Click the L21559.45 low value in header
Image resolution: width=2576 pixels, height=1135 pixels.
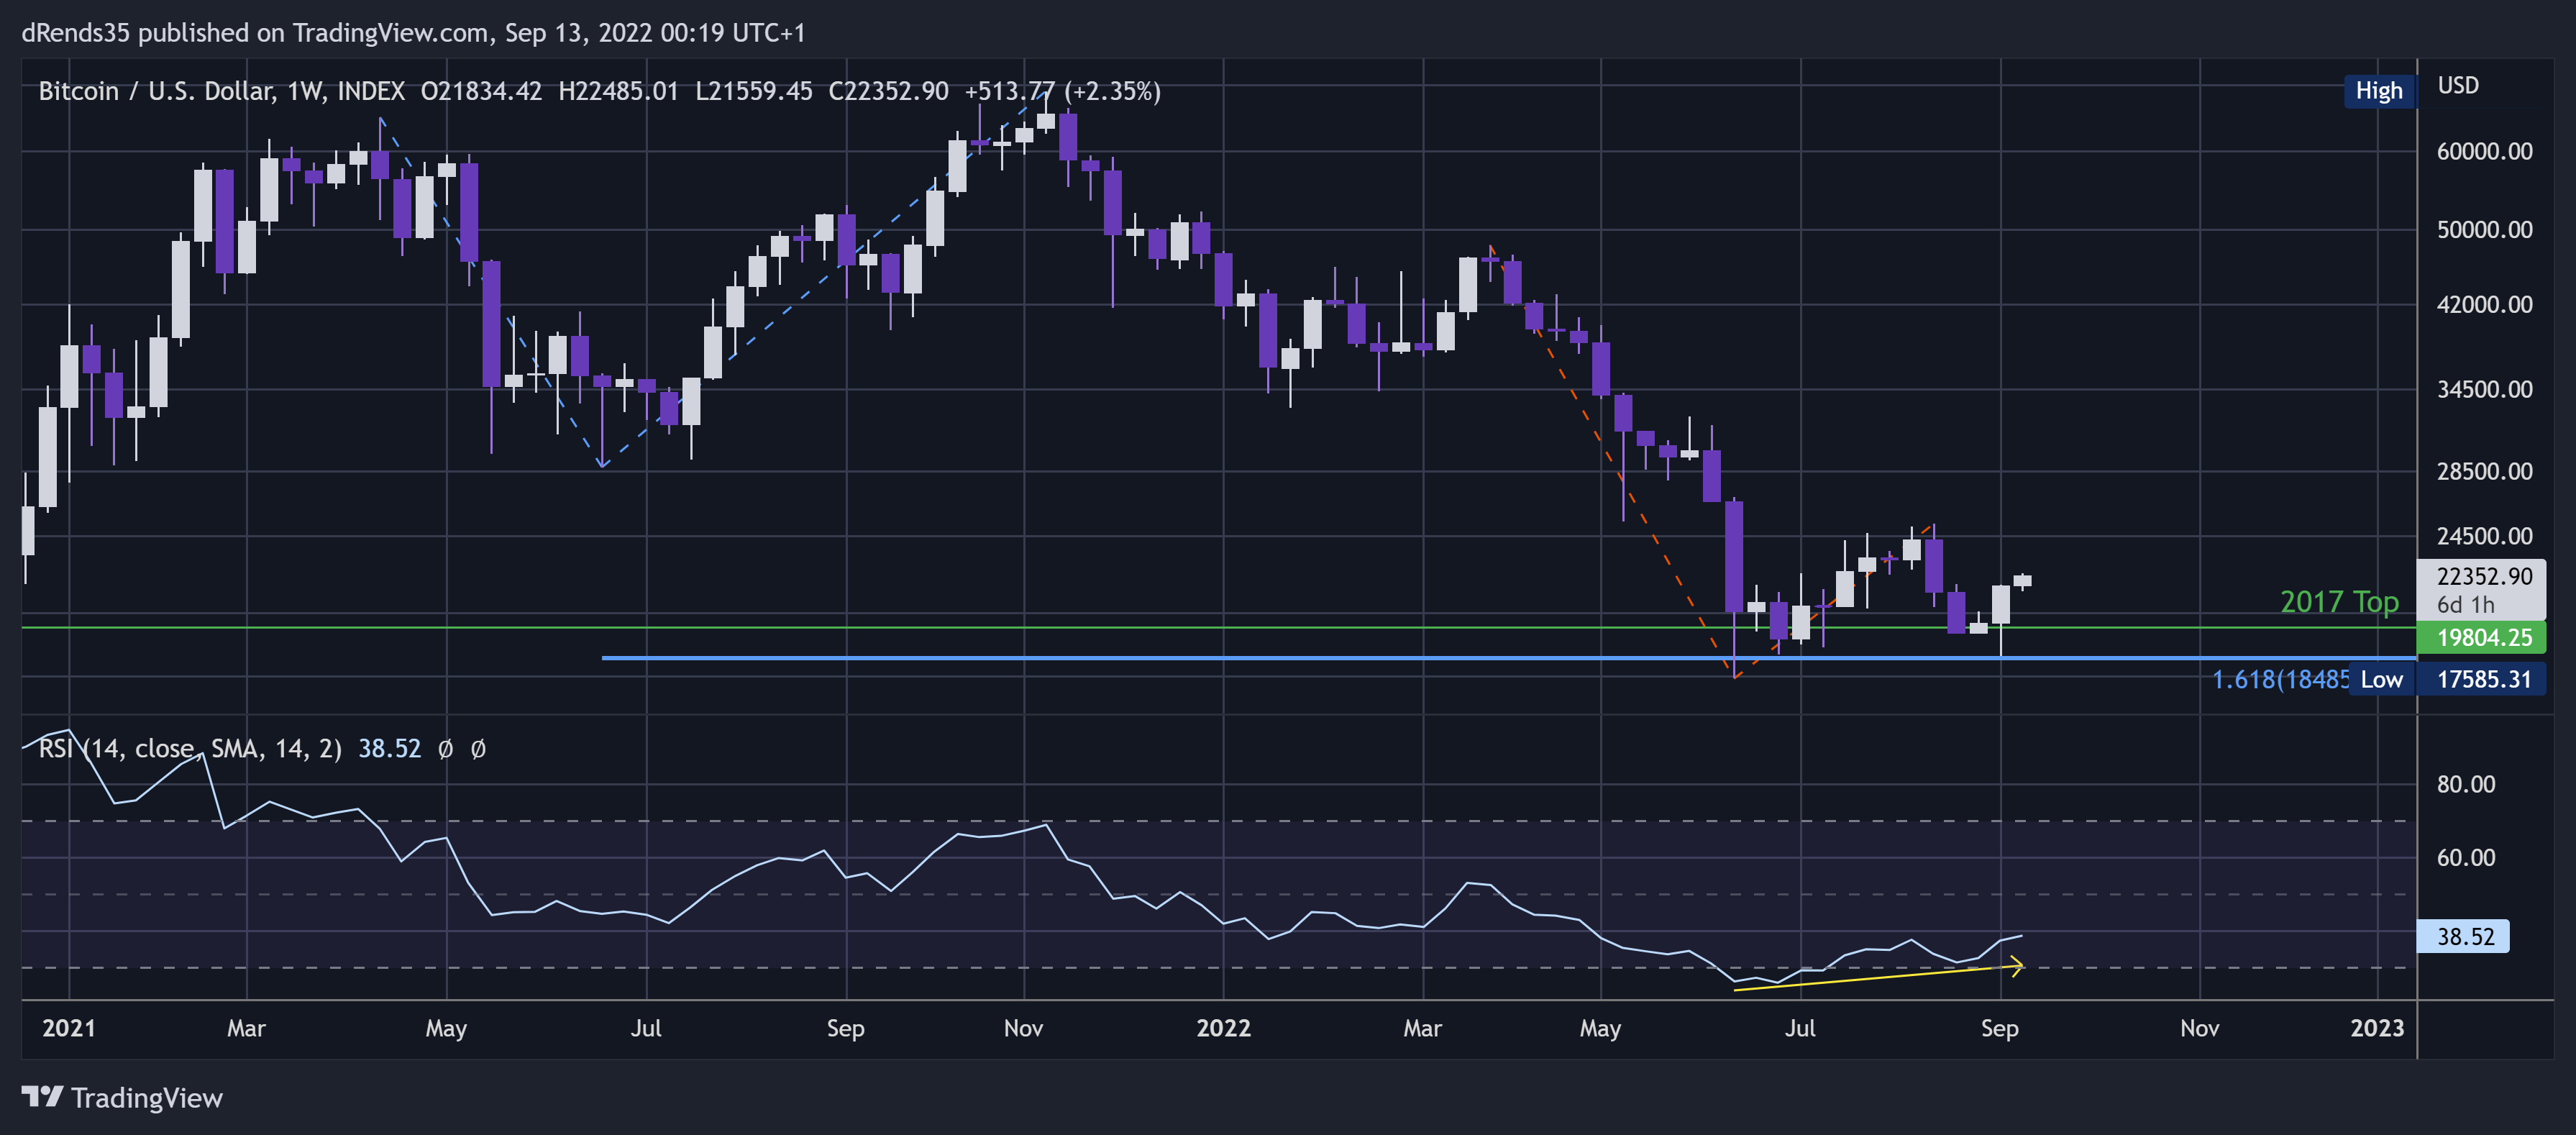pos(754,91)
